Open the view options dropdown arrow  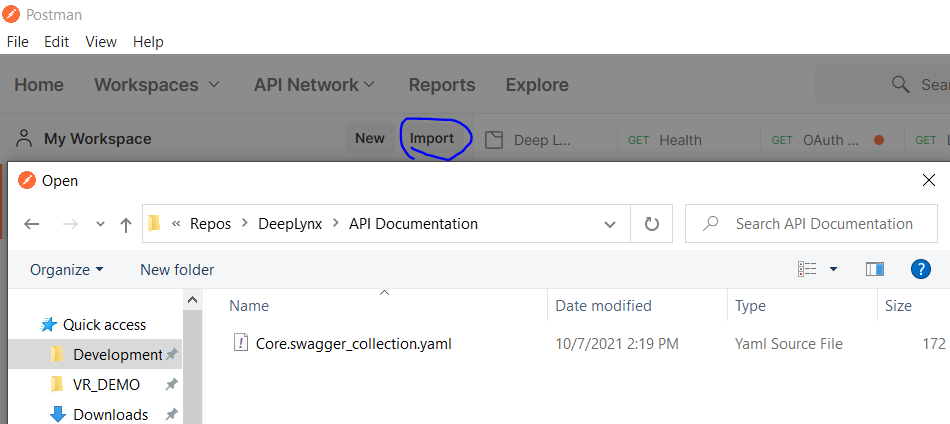834,269
